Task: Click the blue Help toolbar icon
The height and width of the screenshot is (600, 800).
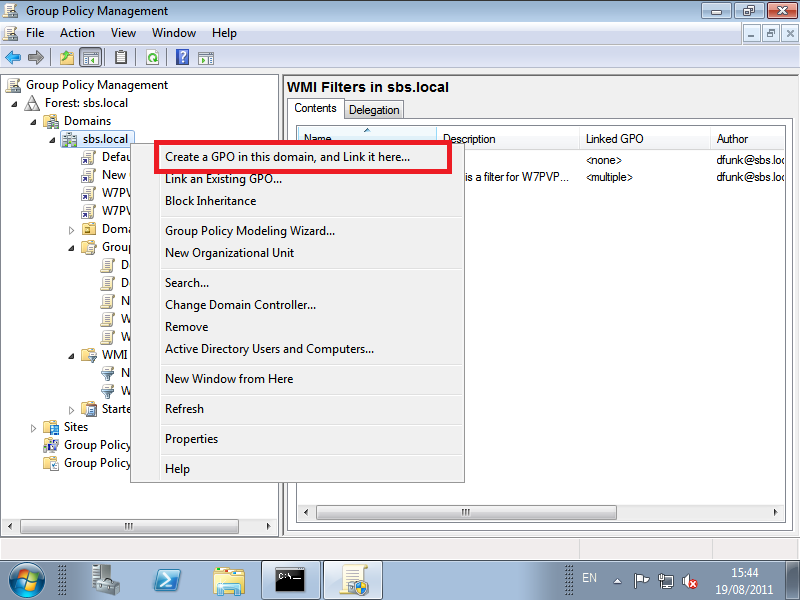Action: [183, 58]
